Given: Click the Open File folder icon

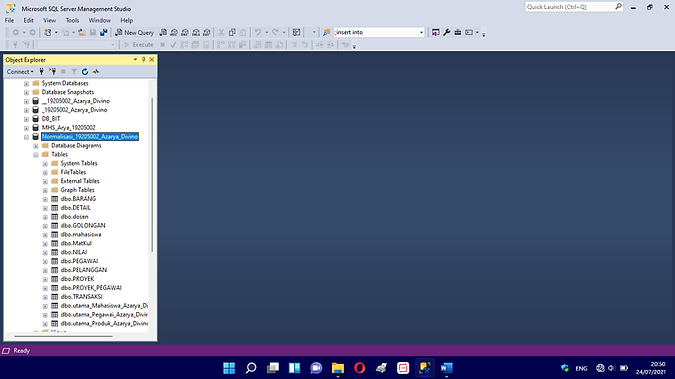Looking at the screenshot, I should (x=81, y=32).
